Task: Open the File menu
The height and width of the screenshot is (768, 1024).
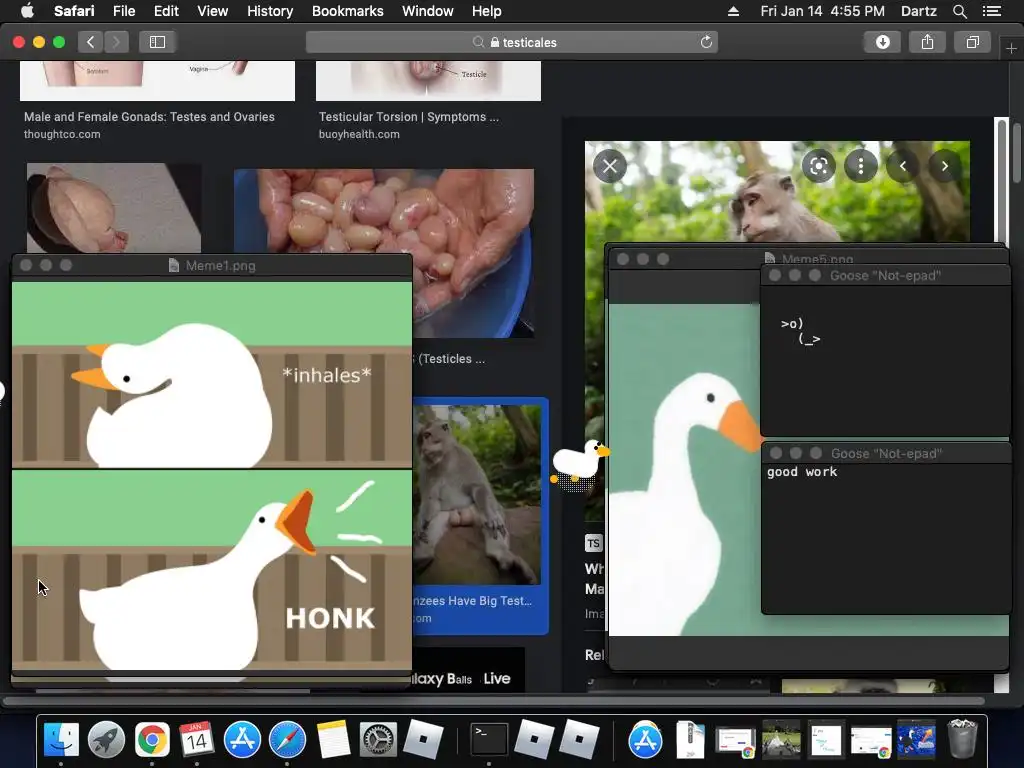Action: click(x=124, y=11)
